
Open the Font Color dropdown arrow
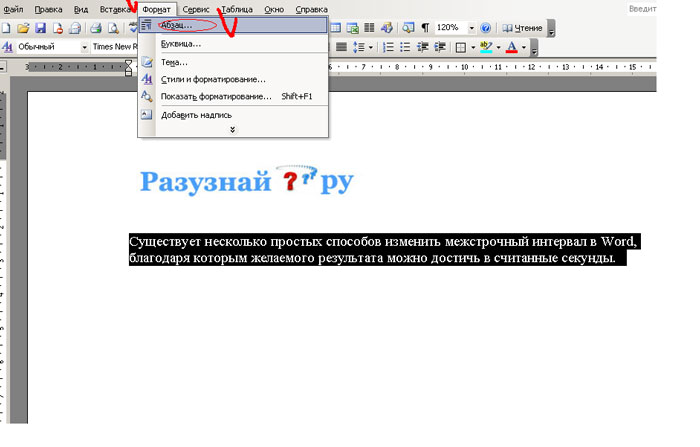[x=524, y=47]
